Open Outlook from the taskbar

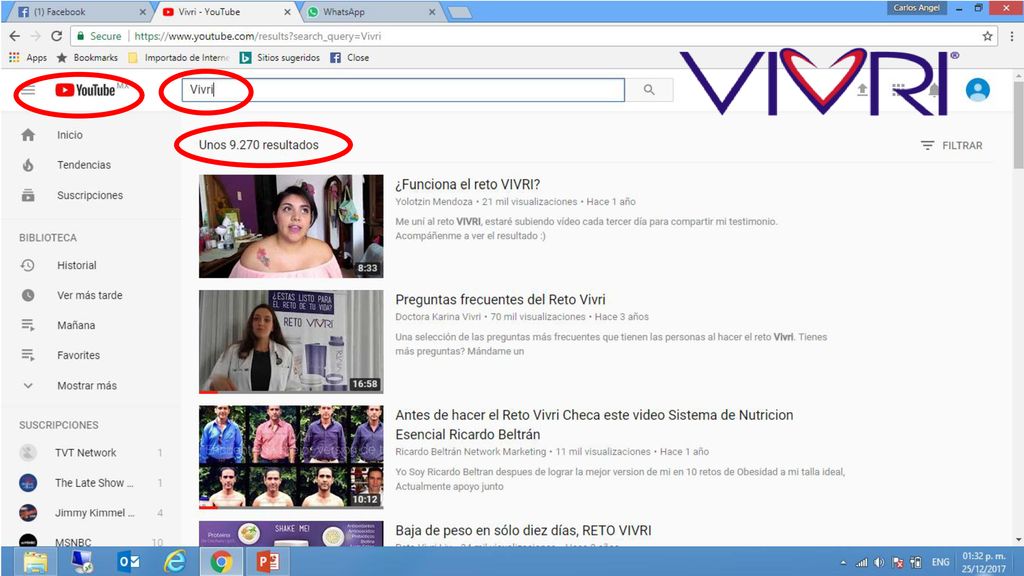(129, 562)
